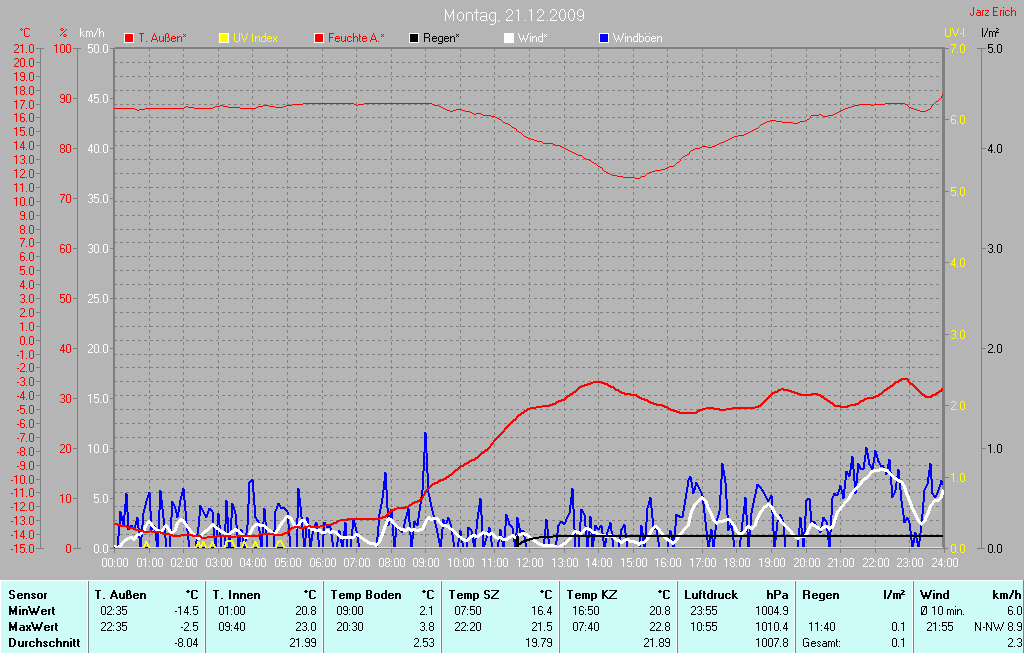Click the "11:40" rain time cell
Screen dimensions: 1024x653
822,626
